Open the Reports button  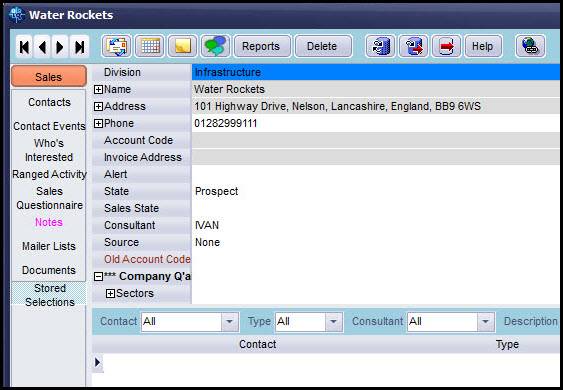[x=261, y=46]
